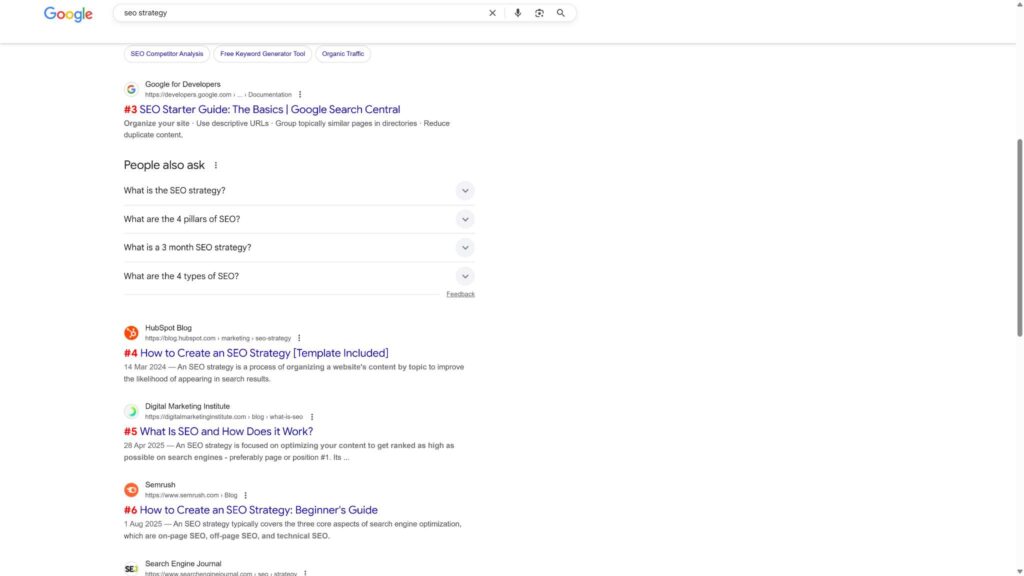This screenshot has width=1024, height=576.
Task: Click the www.semrush.com URL breadcrumb
Action: (x=191, y=495)
